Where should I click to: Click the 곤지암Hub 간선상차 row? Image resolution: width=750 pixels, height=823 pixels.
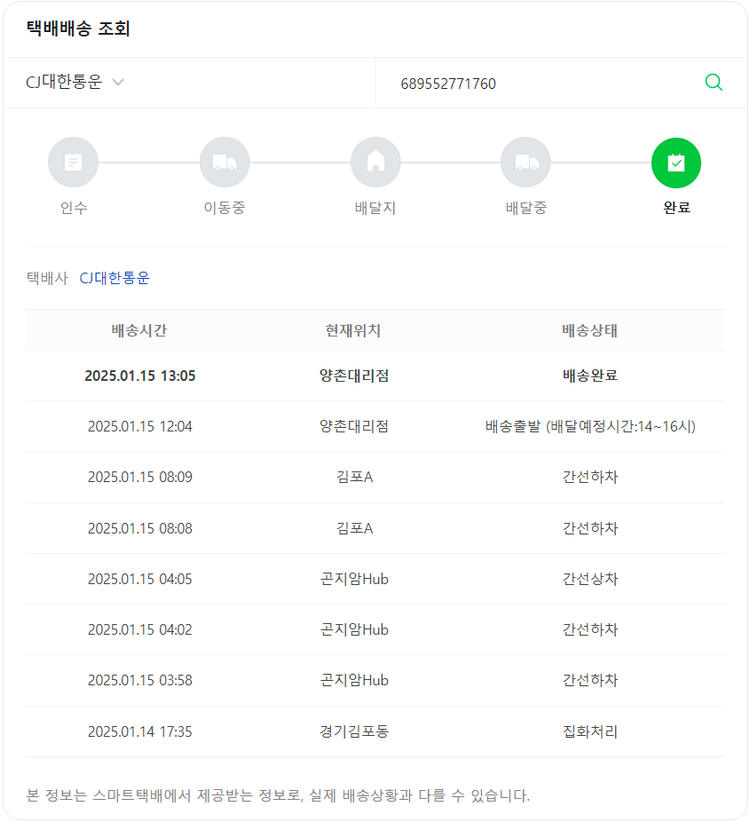[x=375, y=578]
